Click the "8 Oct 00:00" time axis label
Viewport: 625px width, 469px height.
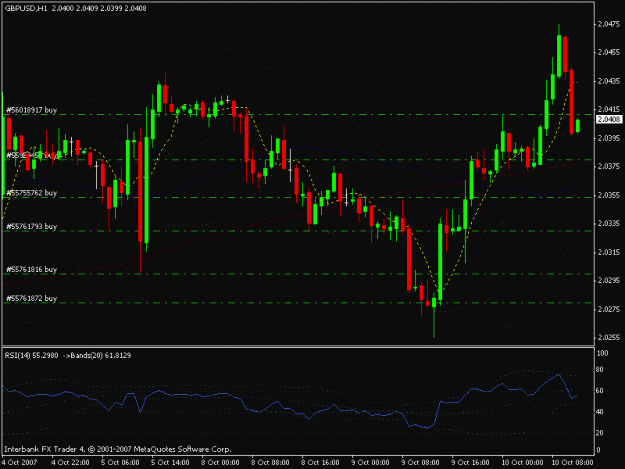pyautogui.click(x=220, y=462)
